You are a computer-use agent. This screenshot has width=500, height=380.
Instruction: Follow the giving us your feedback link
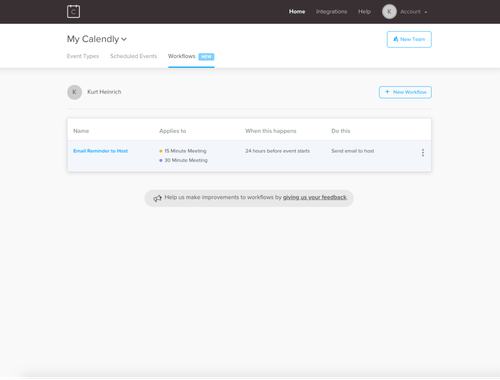[314, 197]
